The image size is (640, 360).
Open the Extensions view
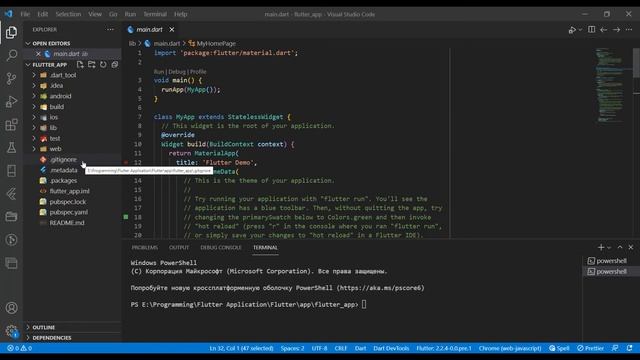(x=11, y=124)
